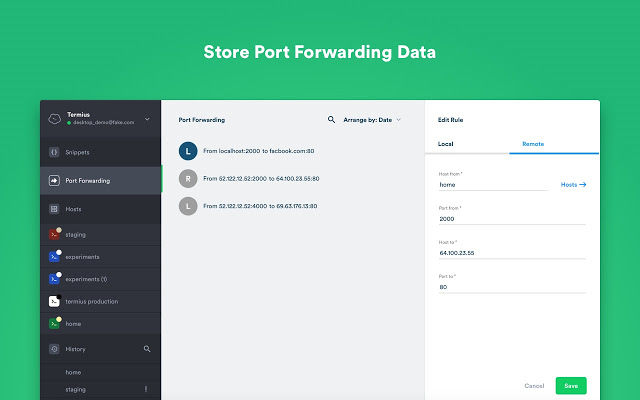Switch to the Local tab
The height and width of the screenshot is (400, 640).
pos(467,144)
